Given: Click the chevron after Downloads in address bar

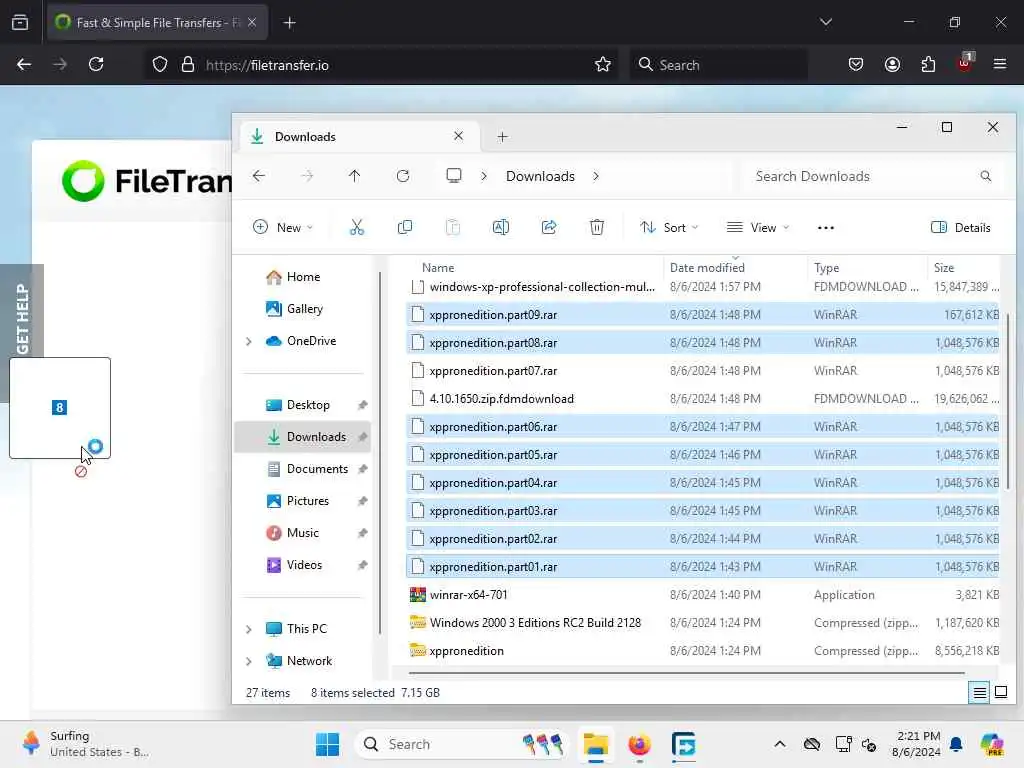Looking at the screenshot, I should pos(596,176).
